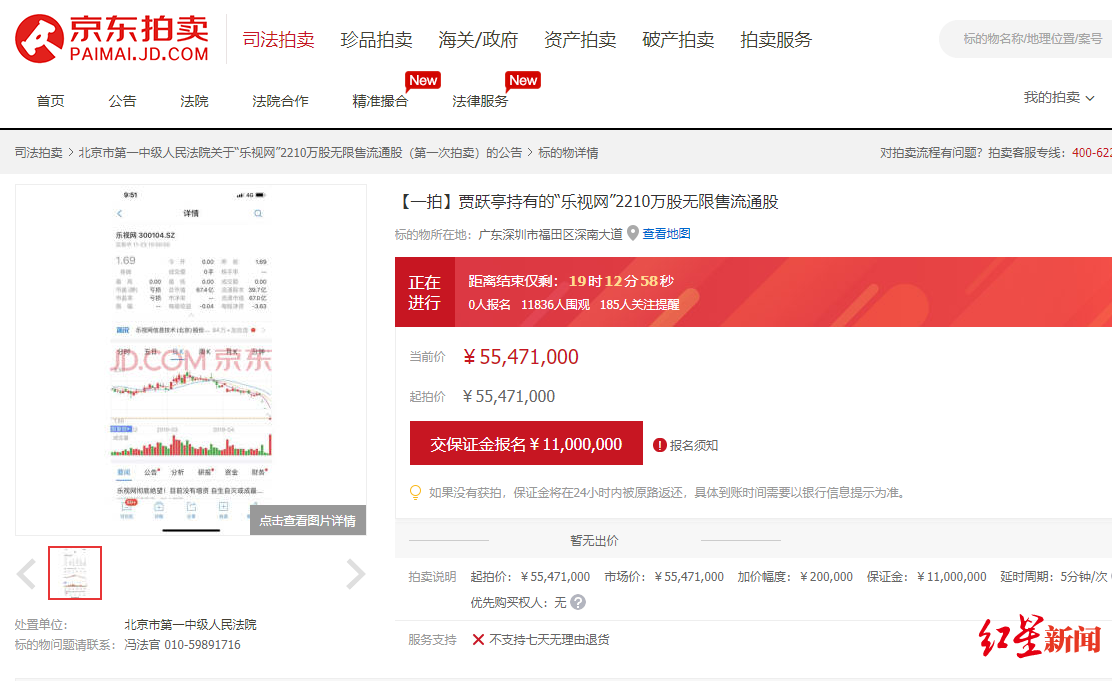This screenshot has height=681, width=1112.
Task: Switch to the 公告 navigation tab
Action: pyautogui.click(x=122, y=100)
